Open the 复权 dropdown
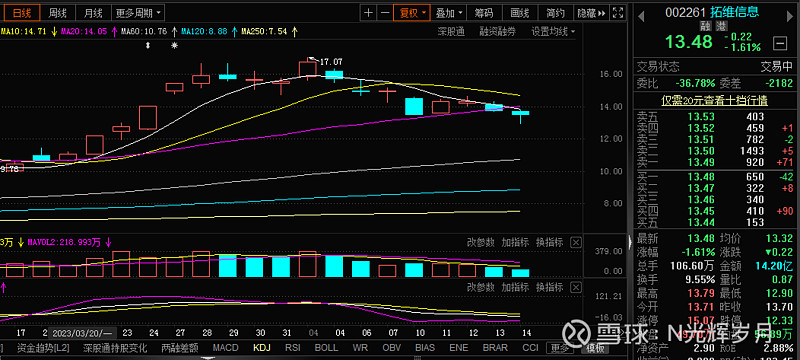 point(412,13)
